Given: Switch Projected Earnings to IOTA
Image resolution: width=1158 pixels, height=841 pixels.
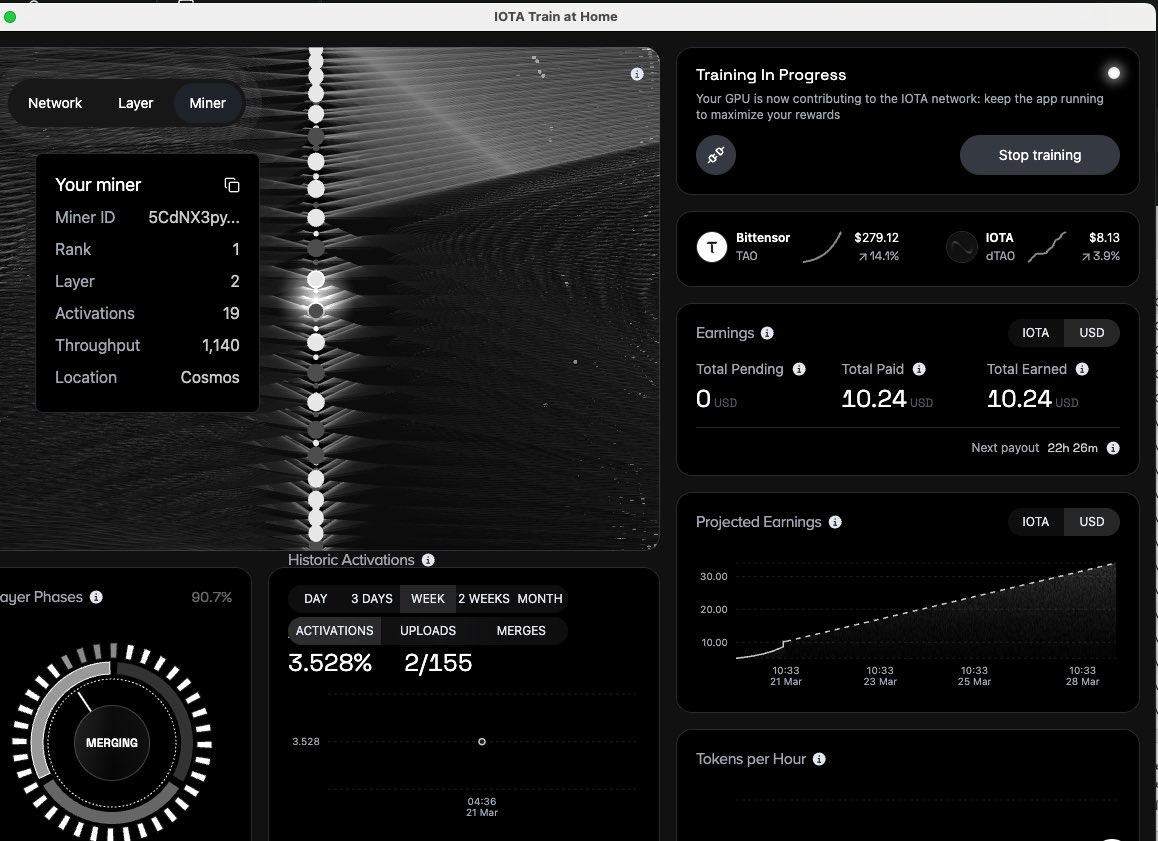Looking at the screenshot, I should (x=1035, y=522).
